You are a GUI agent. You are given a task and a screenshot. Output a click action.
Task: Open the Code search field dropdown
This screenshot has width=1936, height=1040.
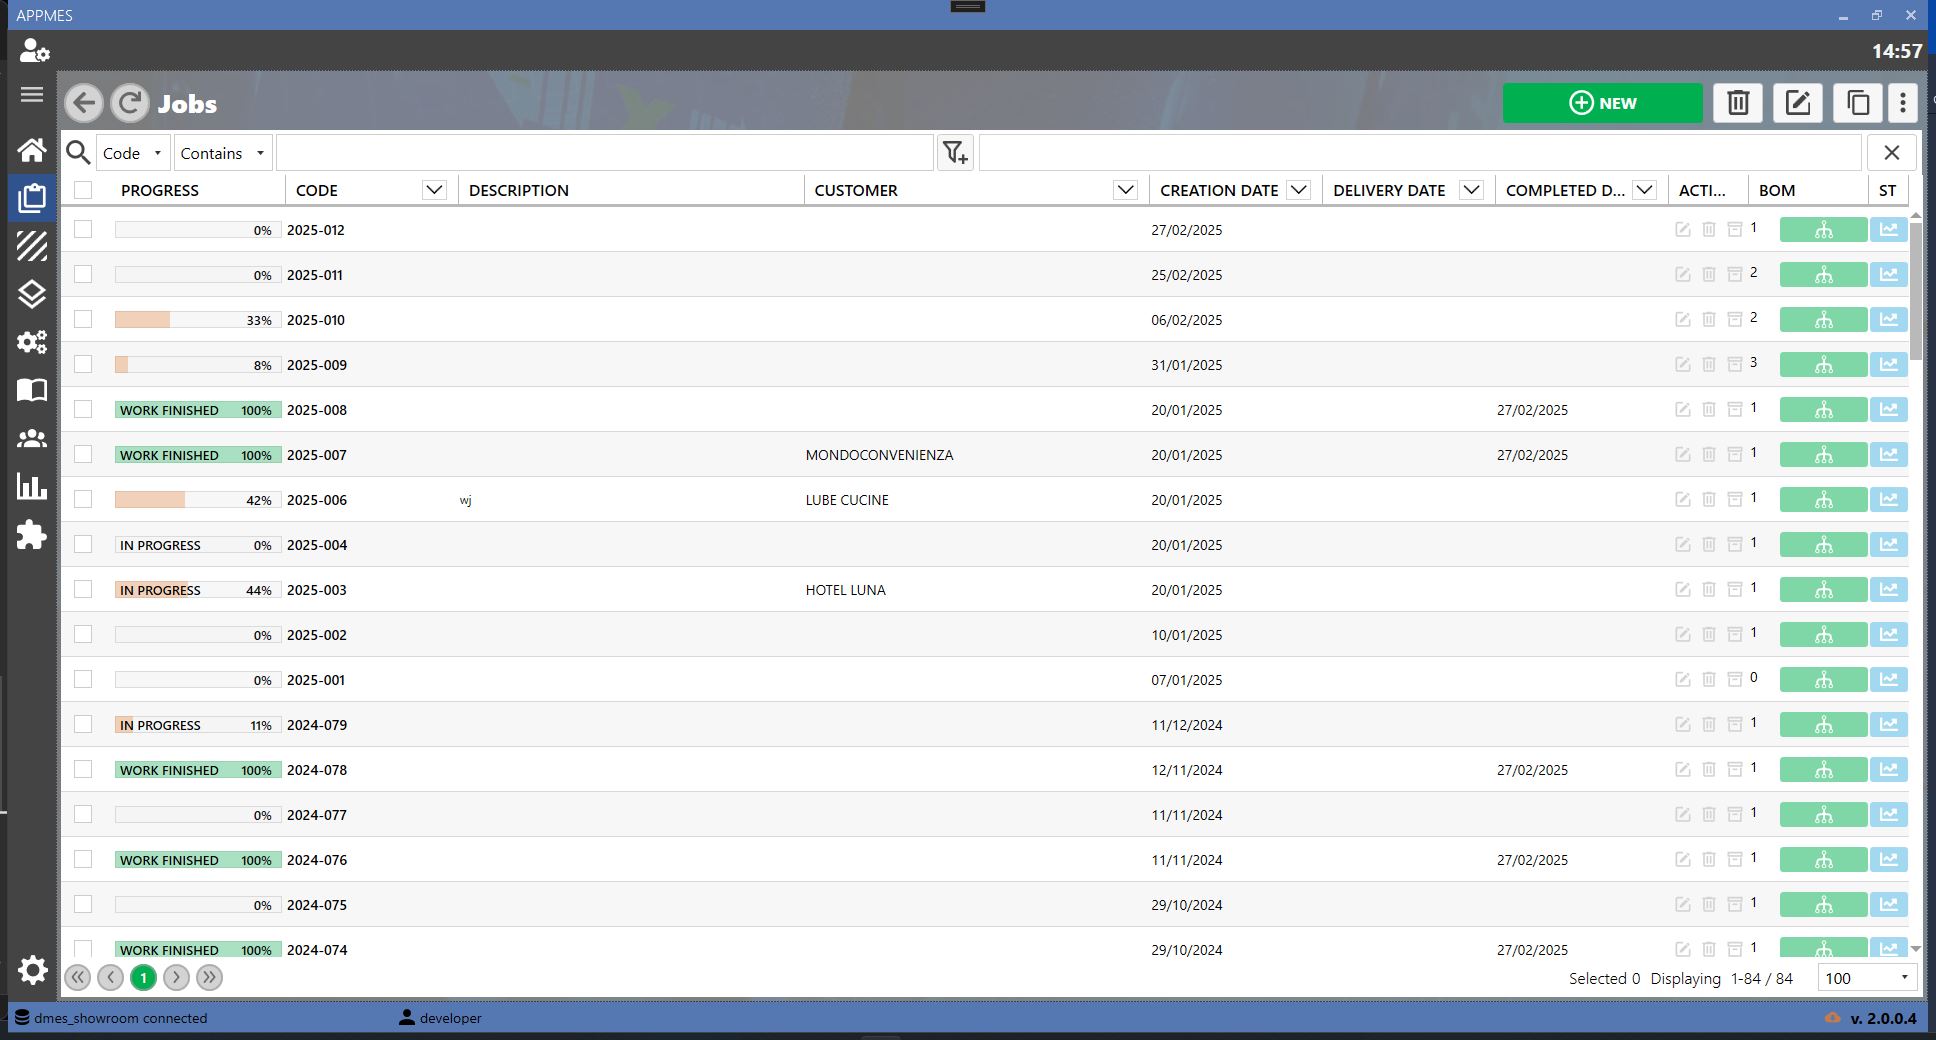(132, 153)
